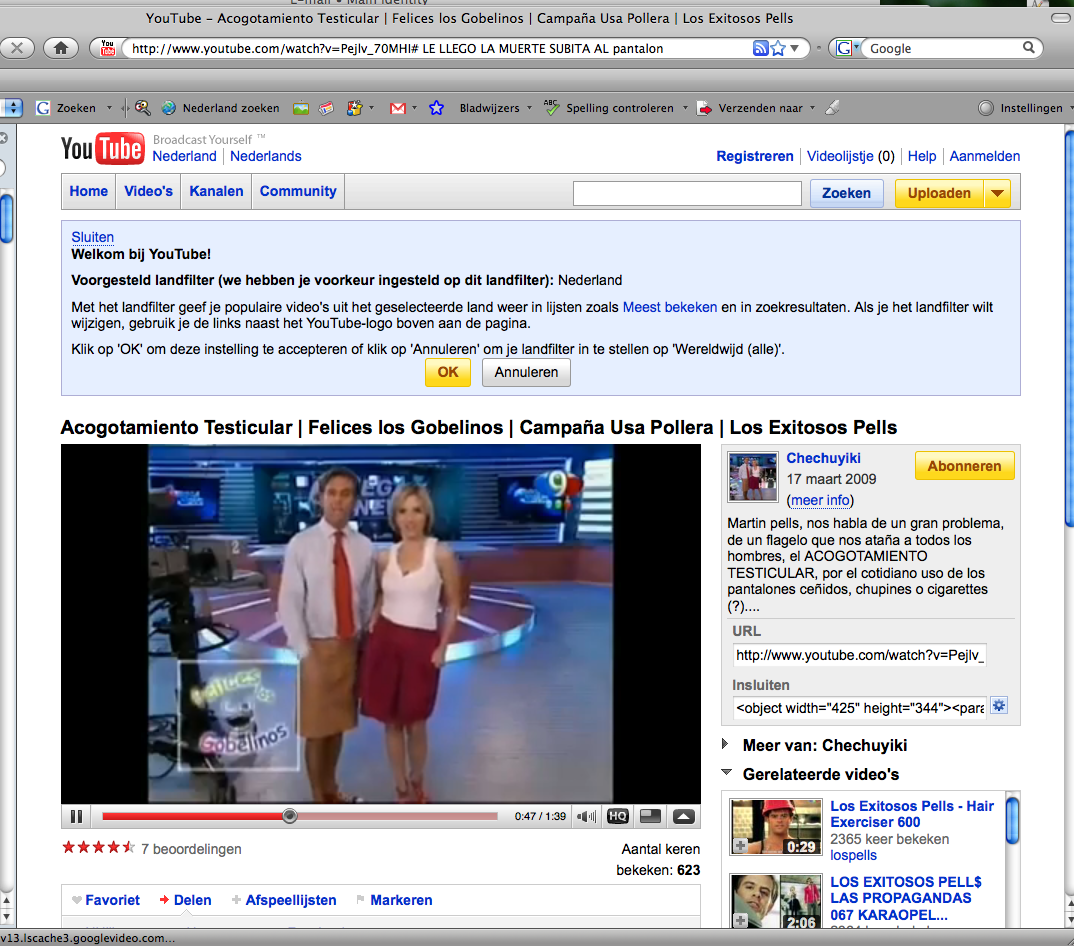Screen dimensions: 1074x946
Task: Toggle the widescreen player size button
Action: 650,816
